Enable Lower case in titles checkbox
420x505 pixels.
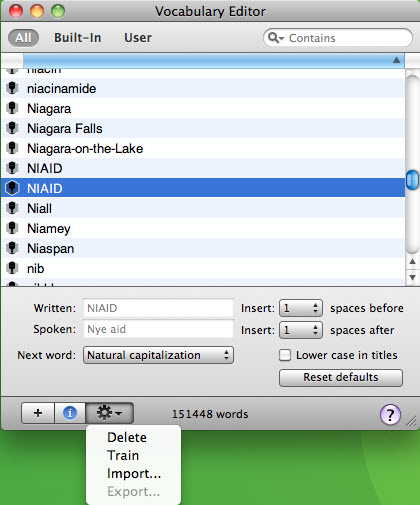285,355
